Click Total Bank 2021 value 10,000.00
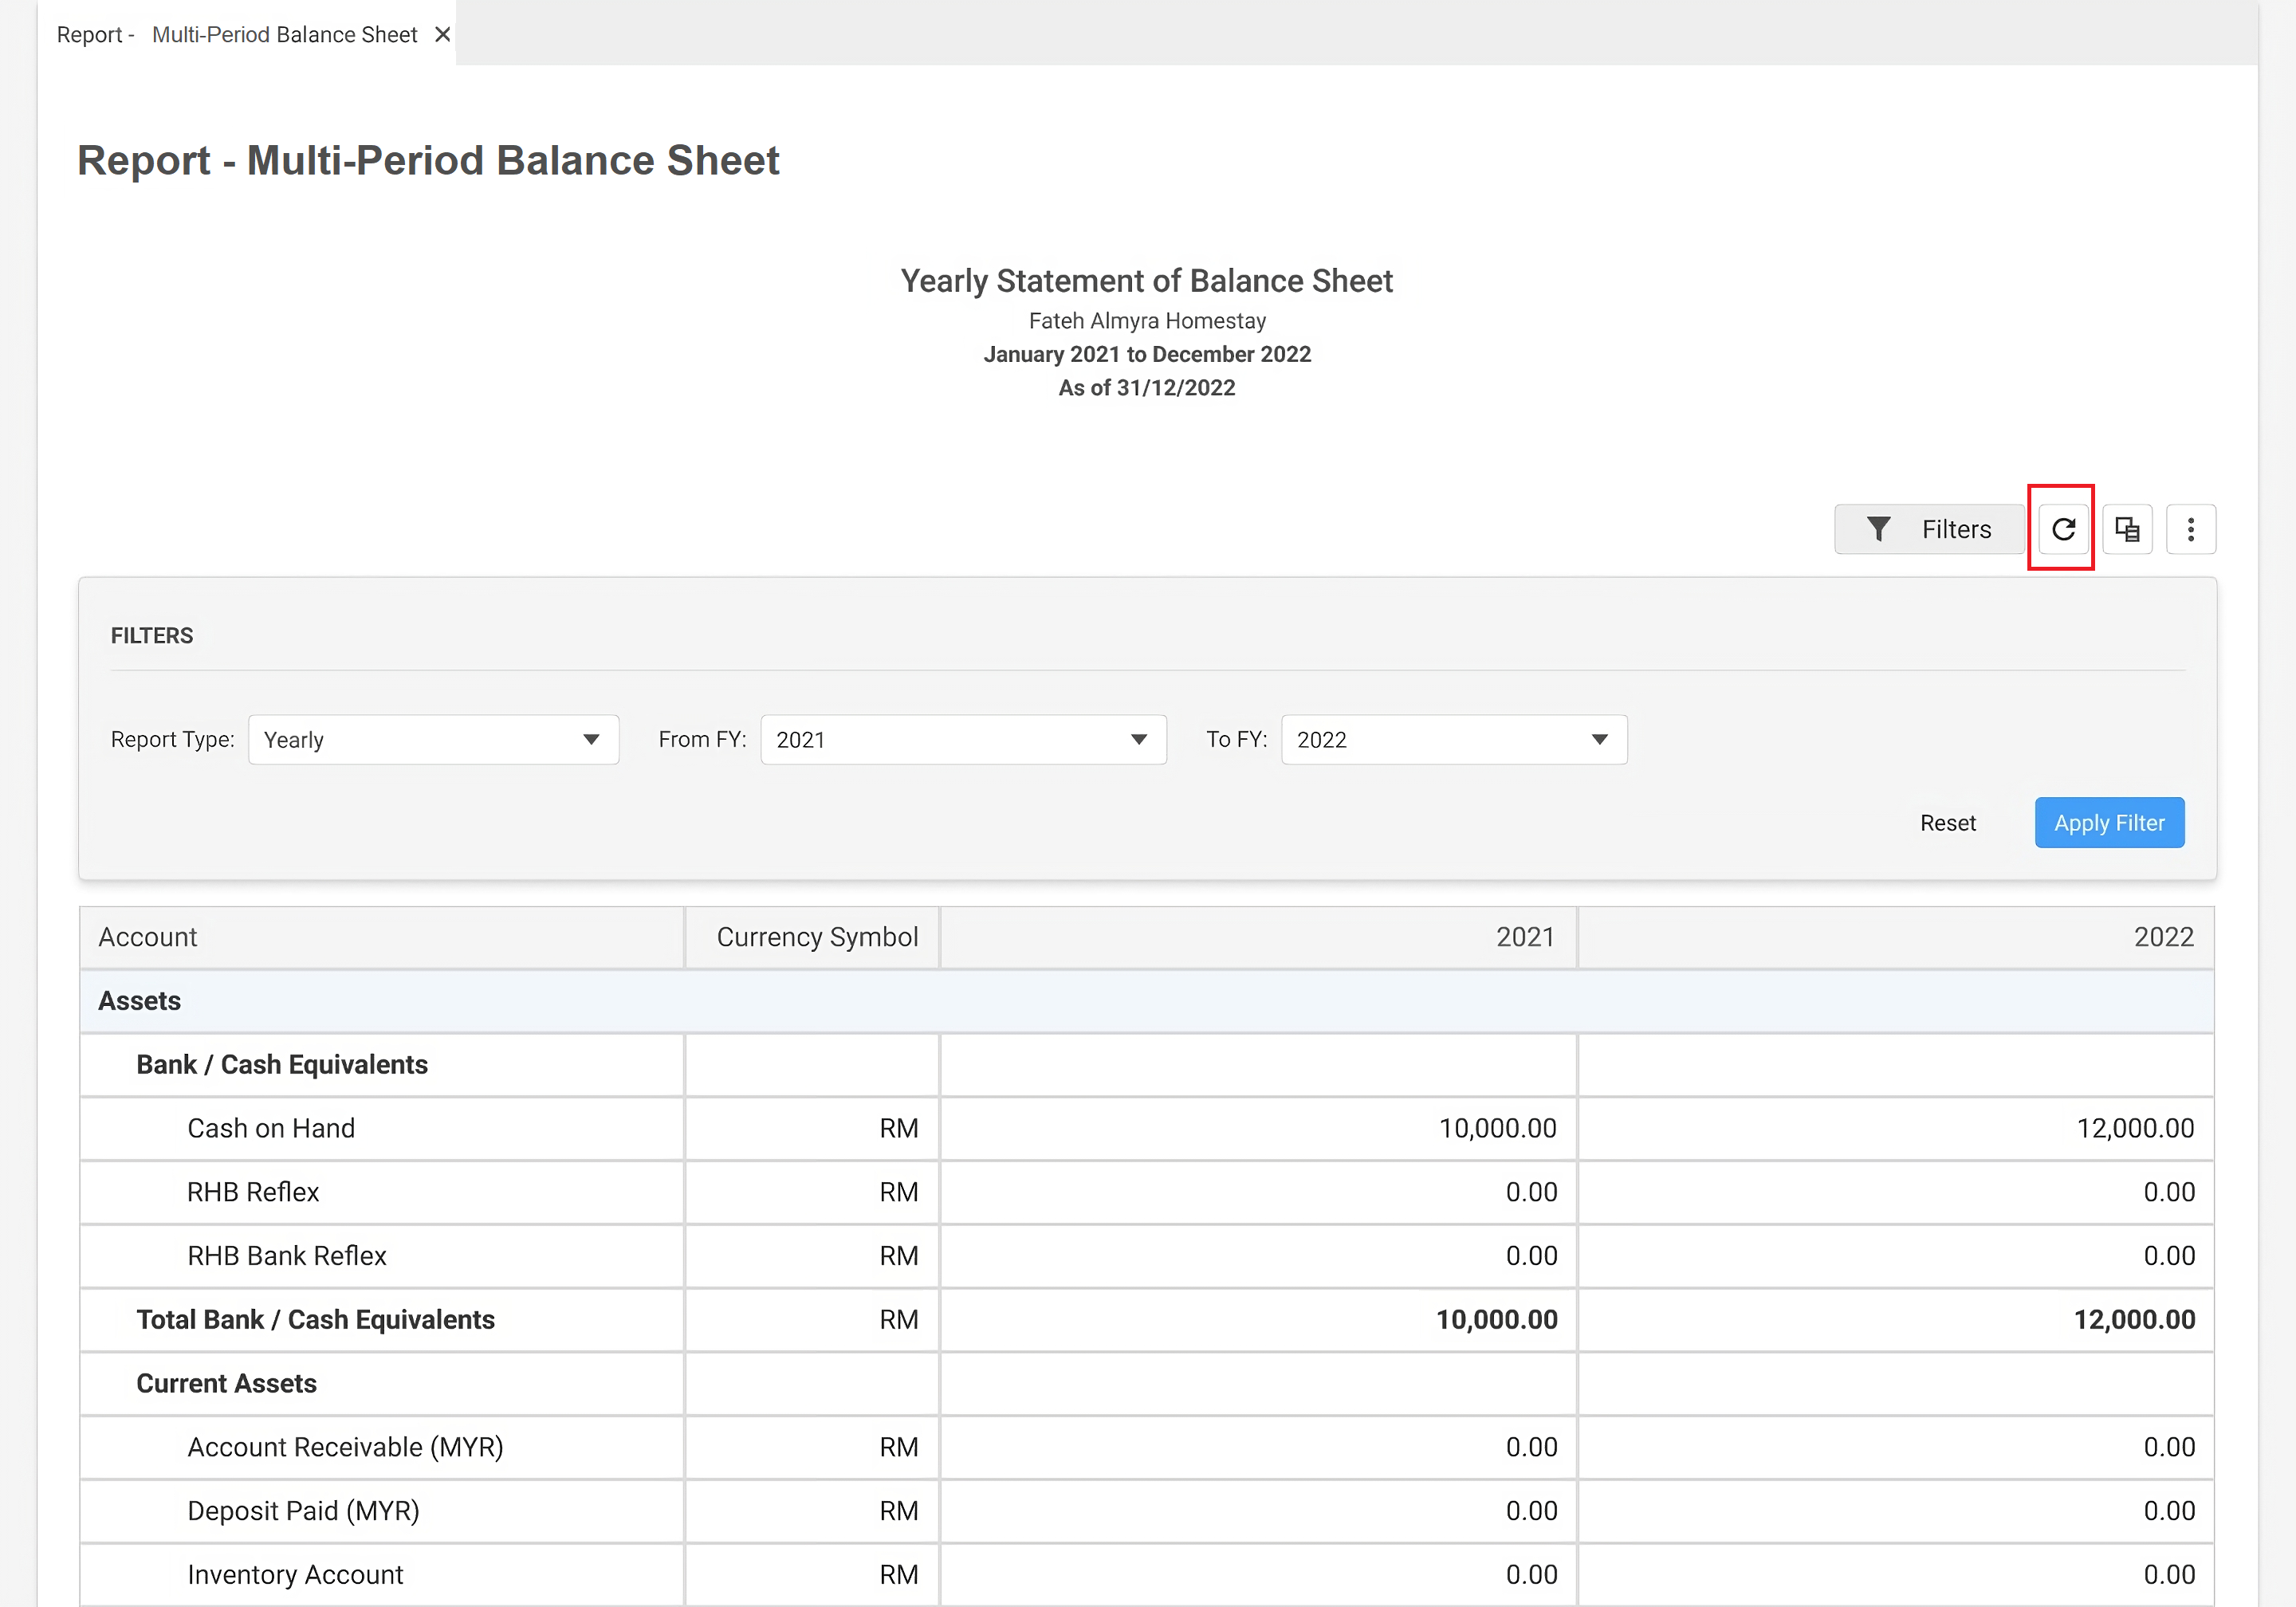Viewport: 2296px width, 1607px height. 1496,1320
